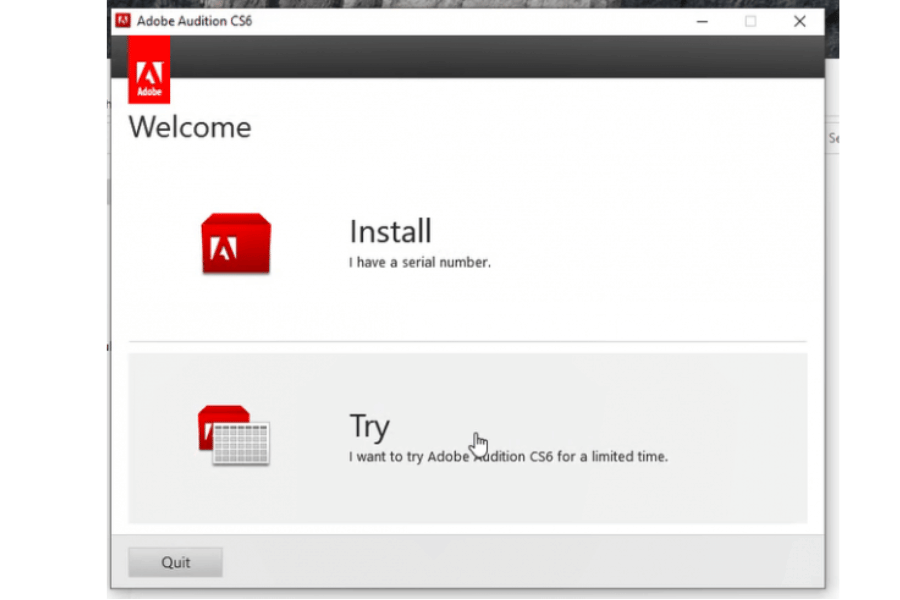This screenshot has height=600, width=900.
Task: Choose the Try heading
Action: point(369,427)
